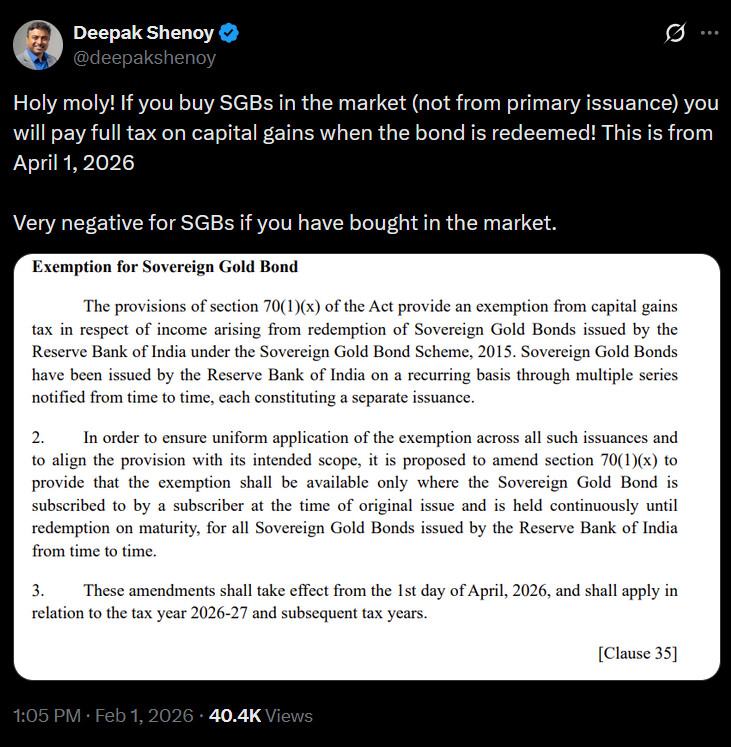Open the three-dot more options menu

click(x=709, y=33)
